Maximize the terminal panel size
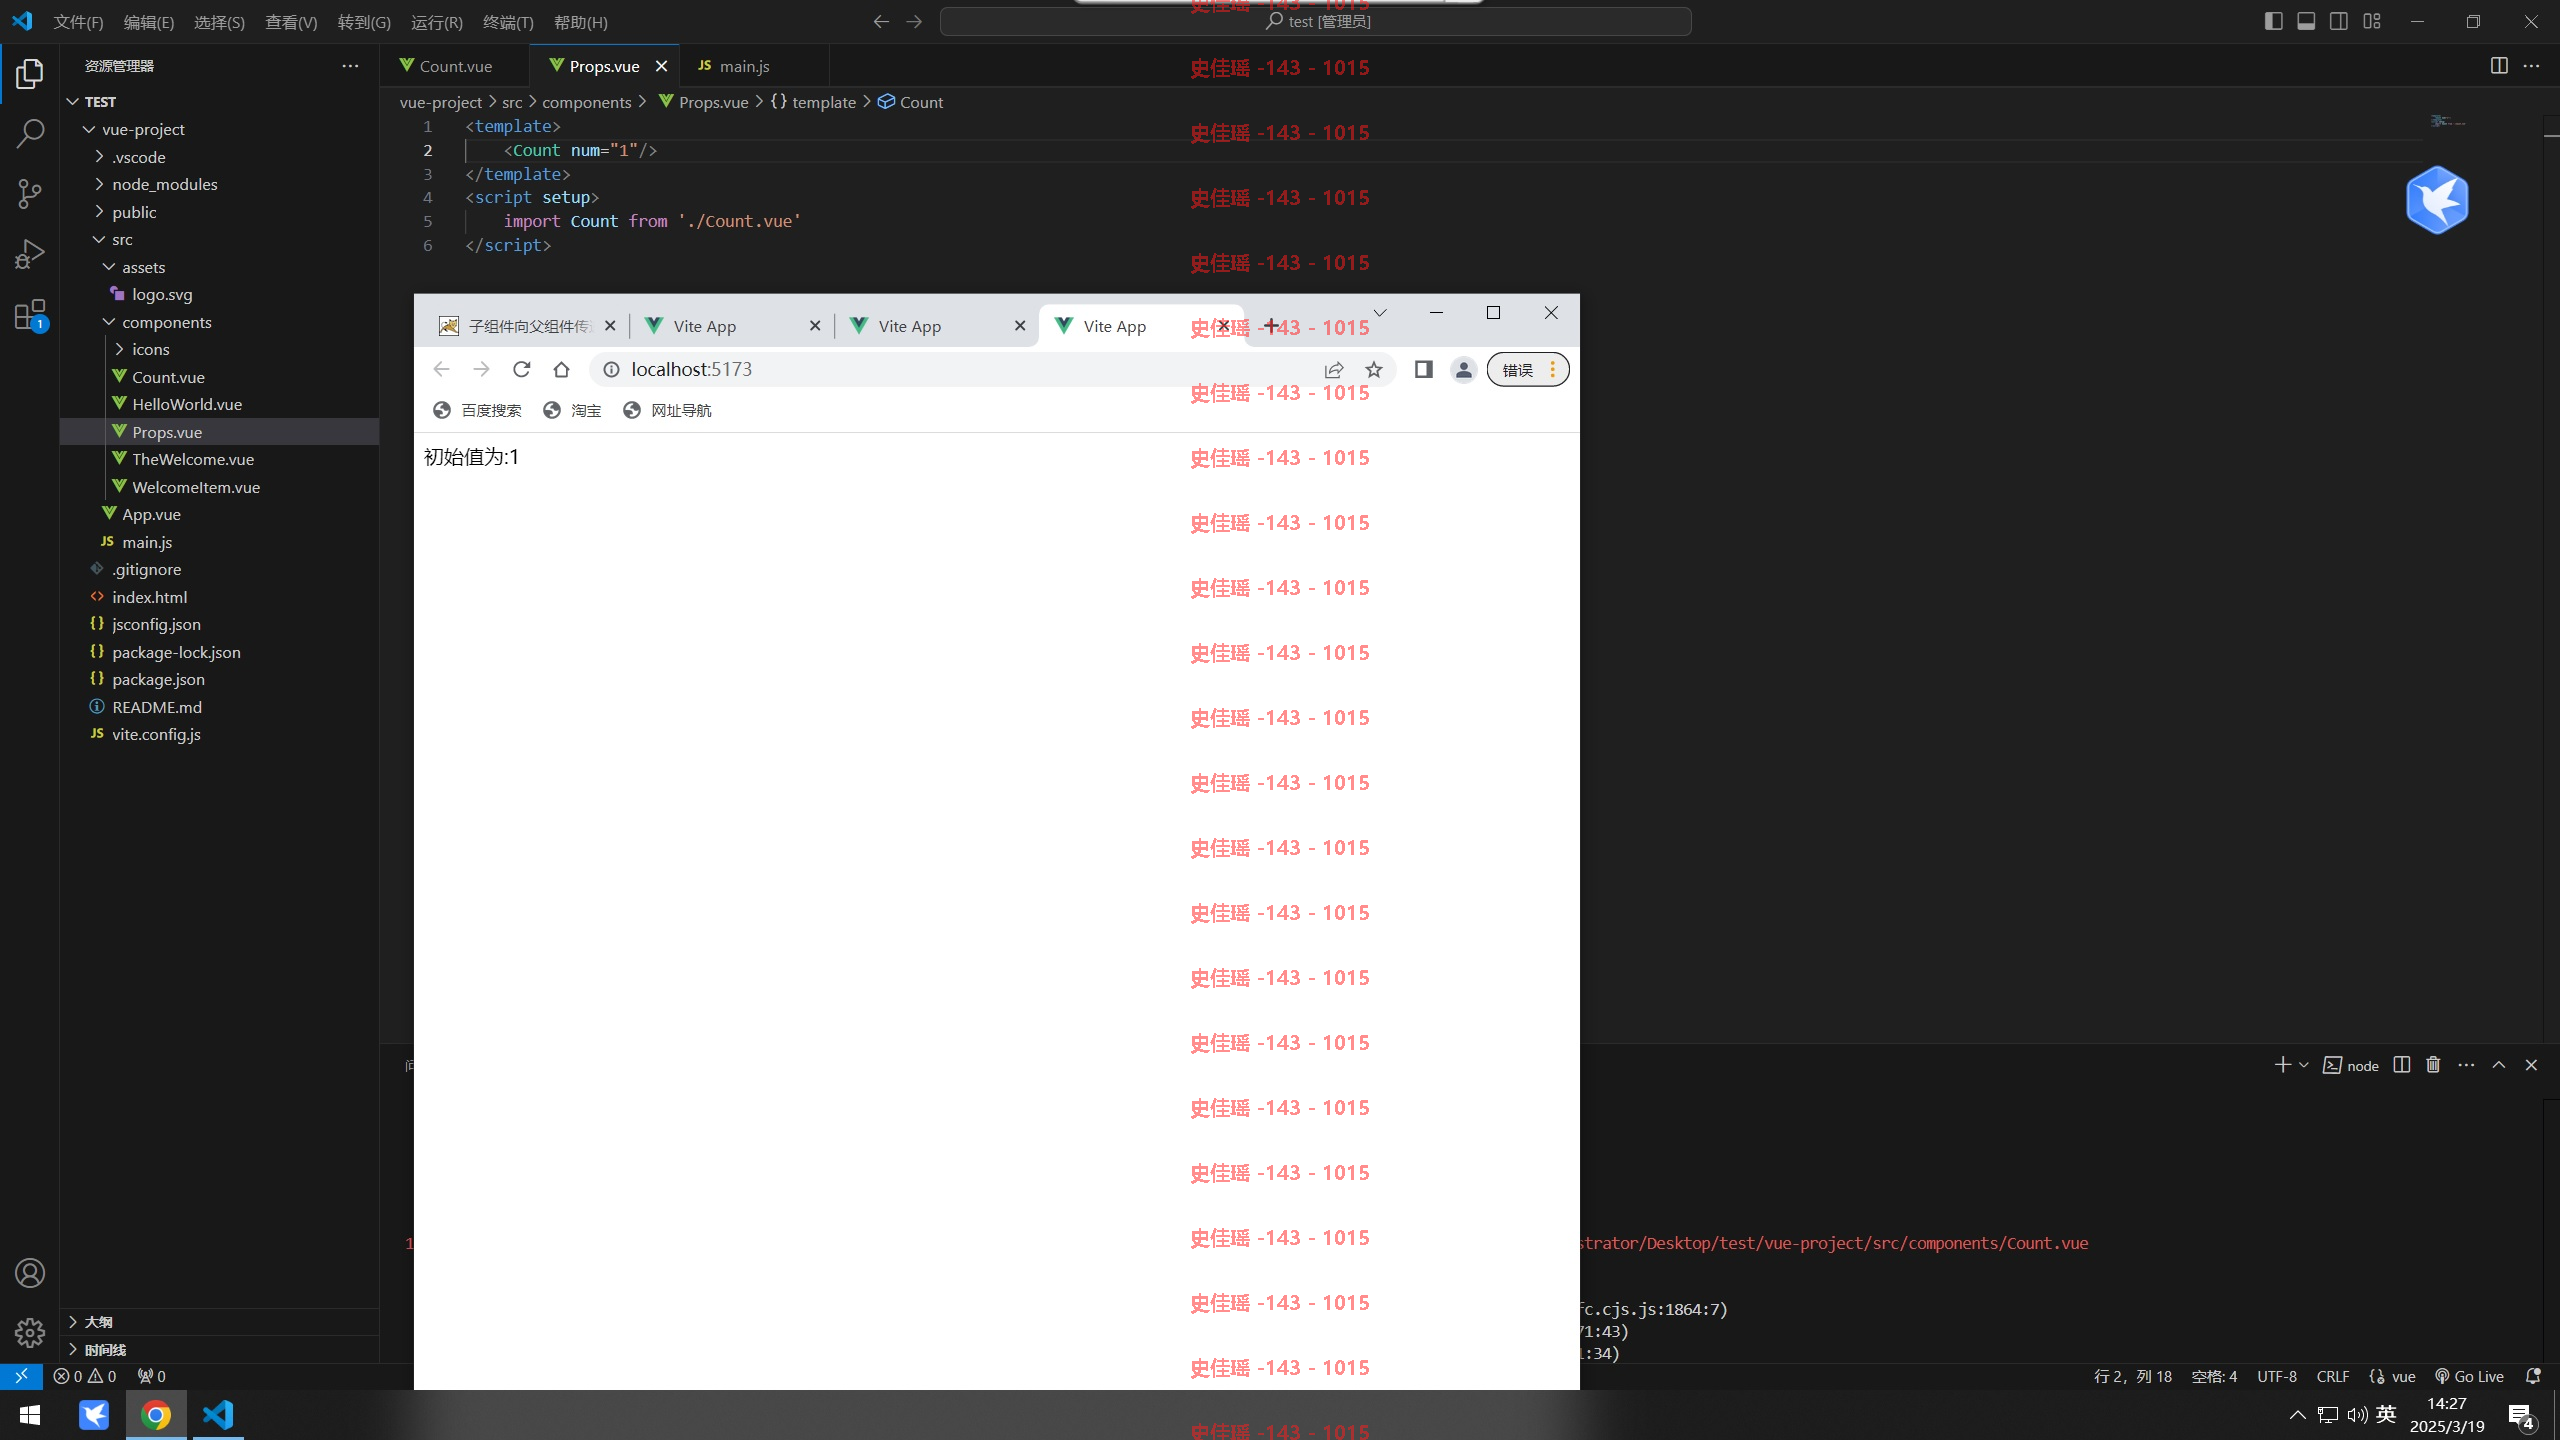 click(2499, 1065)
